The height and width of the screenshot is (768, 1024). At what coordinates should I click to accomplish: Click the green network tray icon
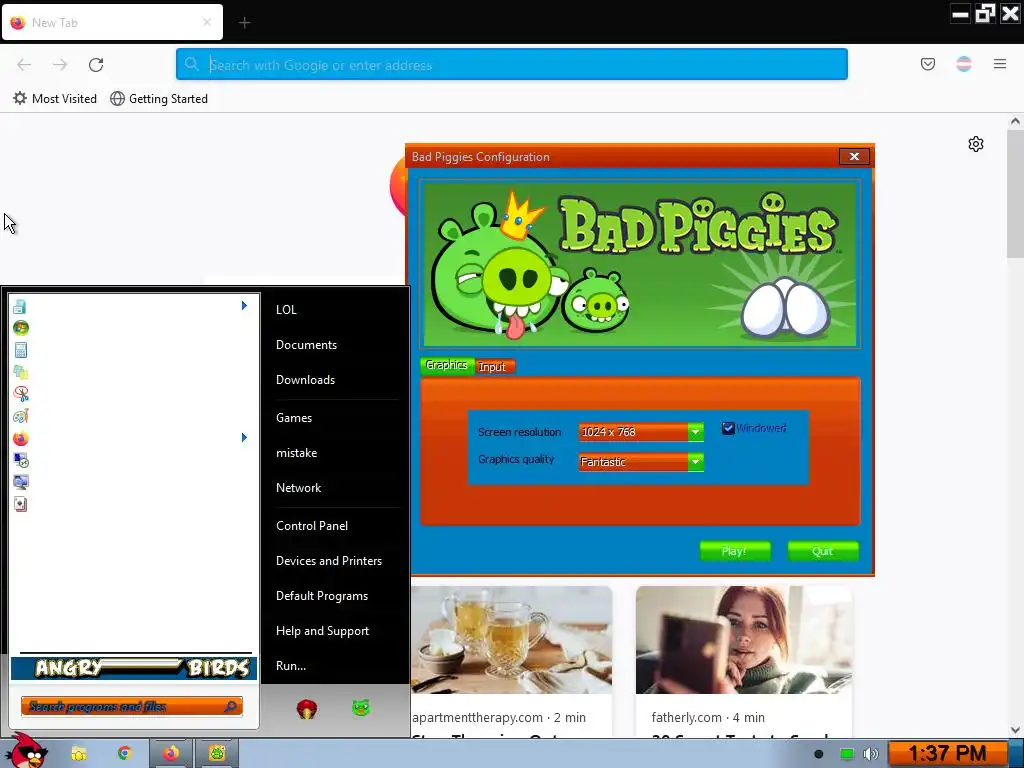[846, 754]
